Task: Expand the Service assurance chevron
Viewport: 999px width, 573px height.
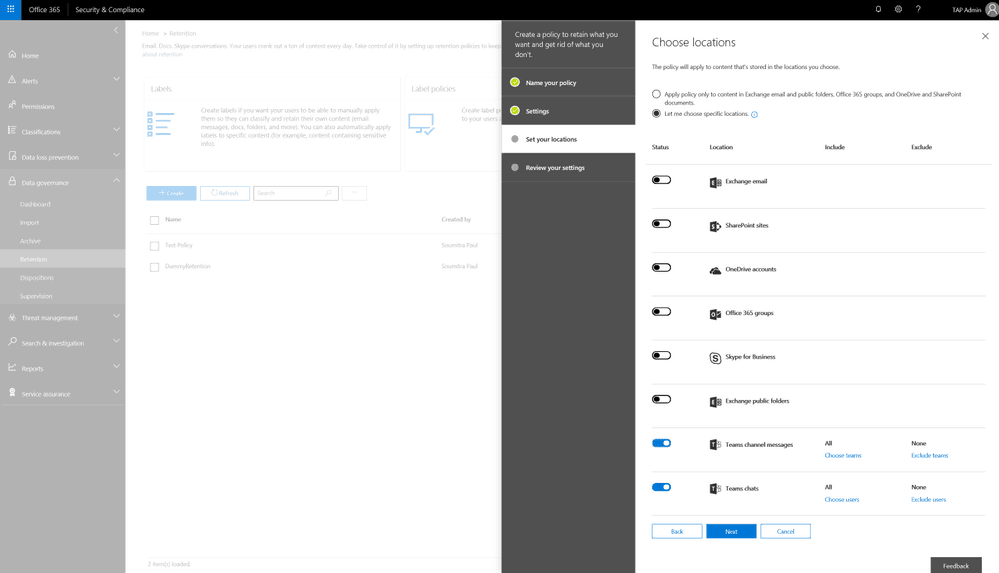Action: [x=116, y=392]
